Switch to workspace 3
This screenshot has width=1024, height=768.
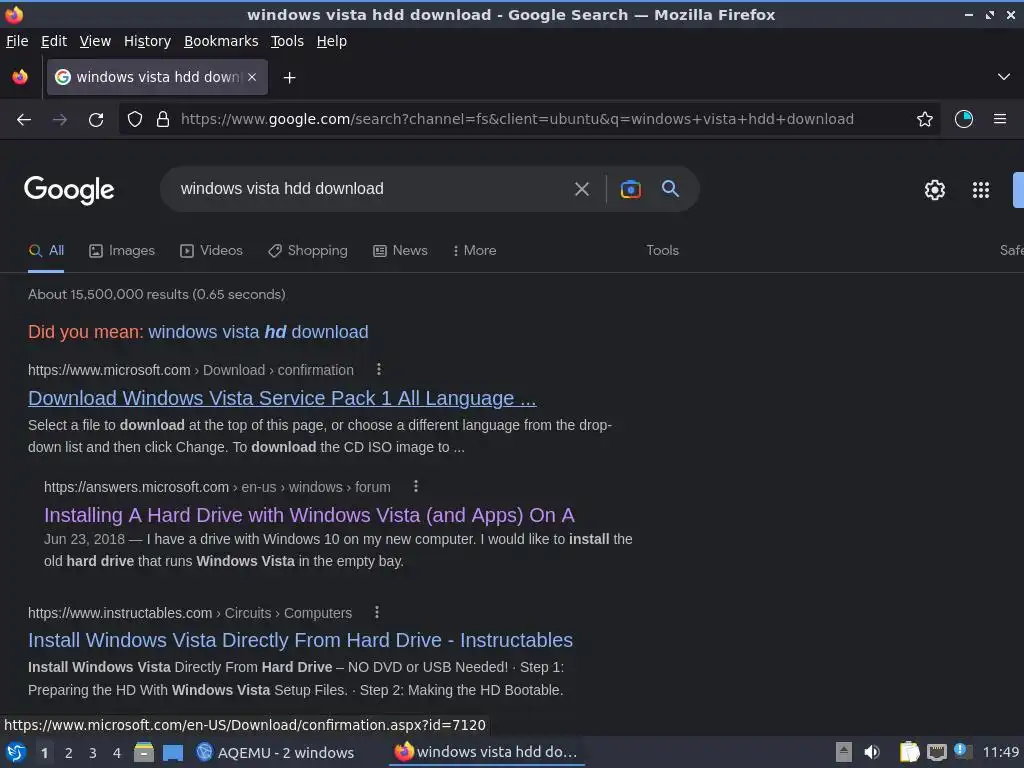pyautogui.click(x=93, y=753)
